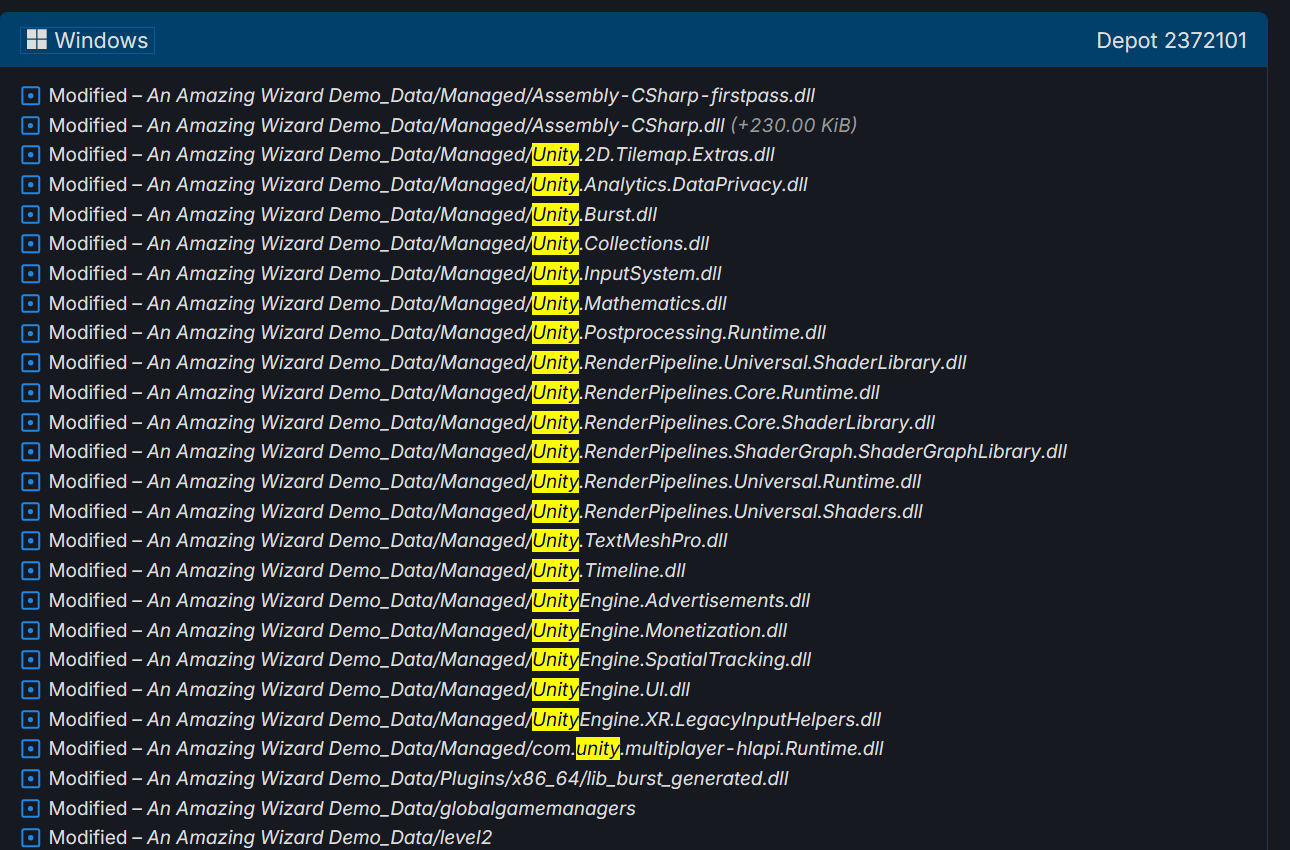Select the Unity.RenderPipelines.Universal.Runtime.dll path

pyautogui.click(x=534, y=482)
